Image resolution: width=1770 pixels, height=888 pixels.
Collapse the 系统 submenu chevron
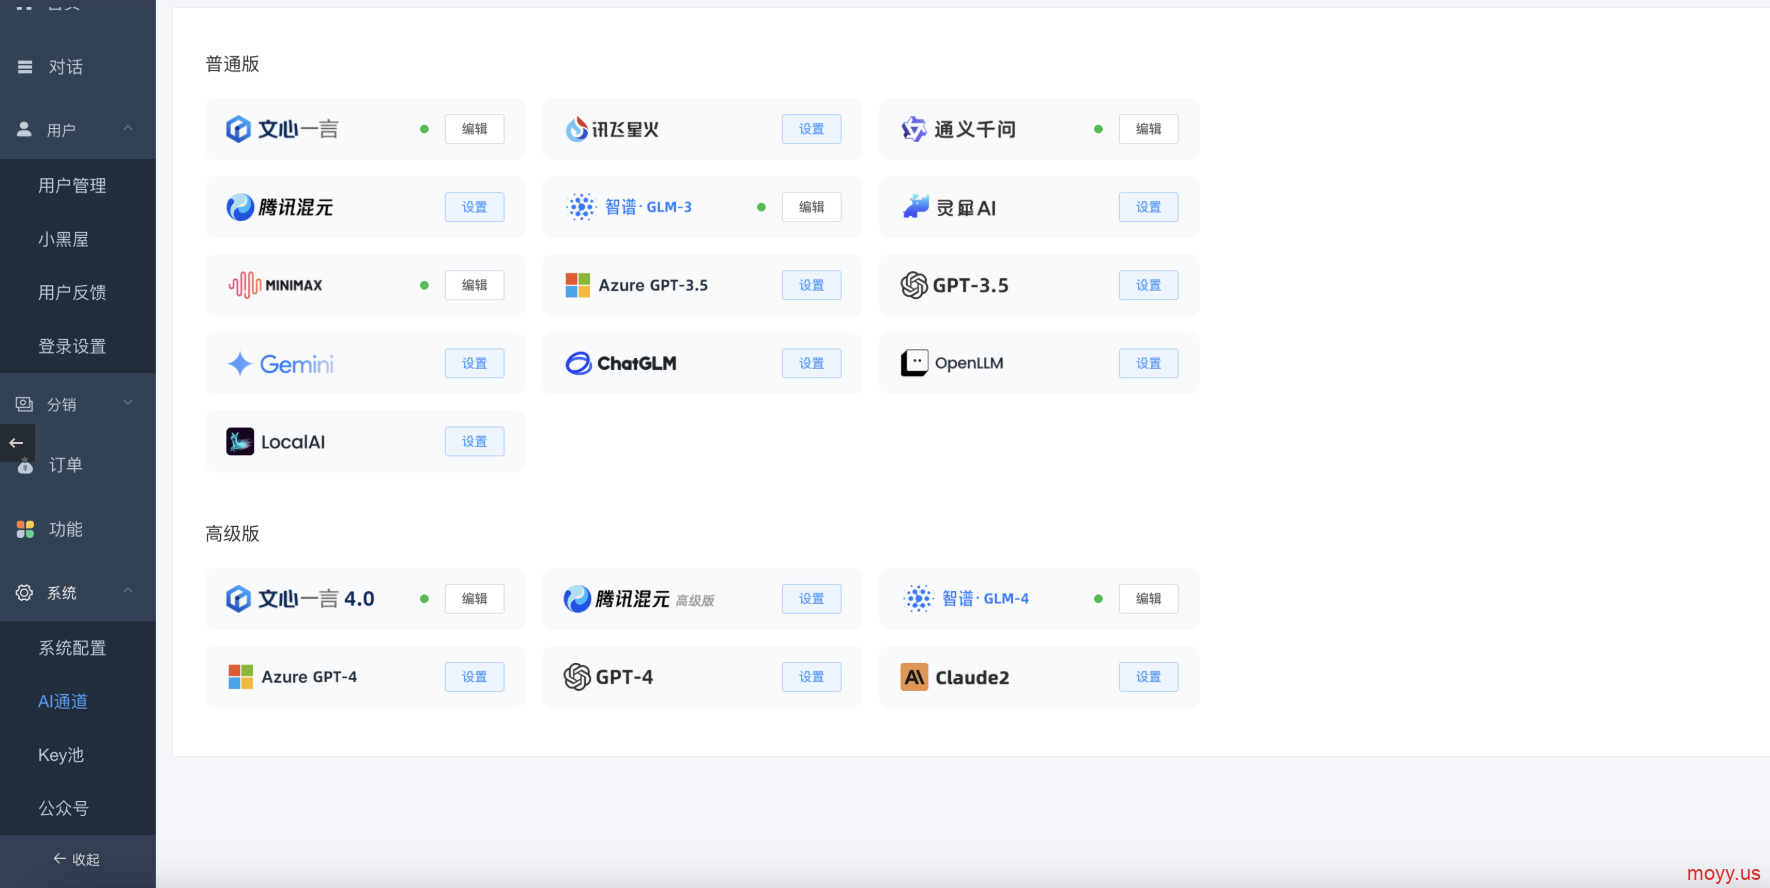tap(128, 590)
